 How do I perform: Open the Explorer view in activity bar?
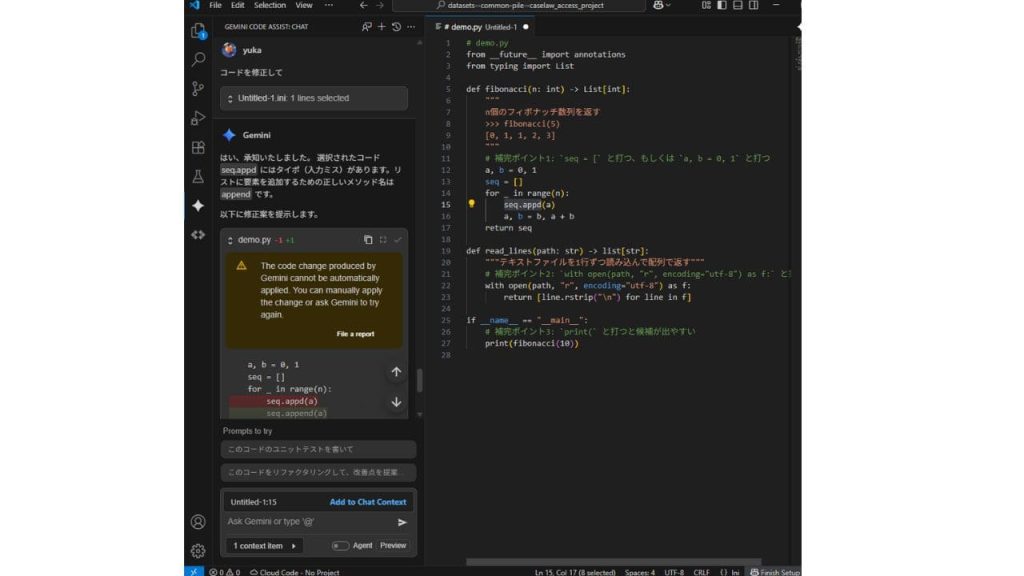point(198,31)
